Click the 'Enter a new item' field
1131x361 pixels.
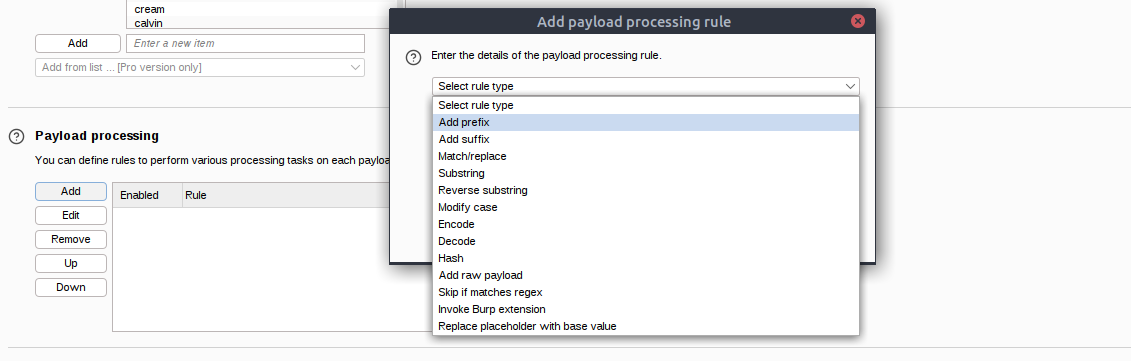[245, 43]
